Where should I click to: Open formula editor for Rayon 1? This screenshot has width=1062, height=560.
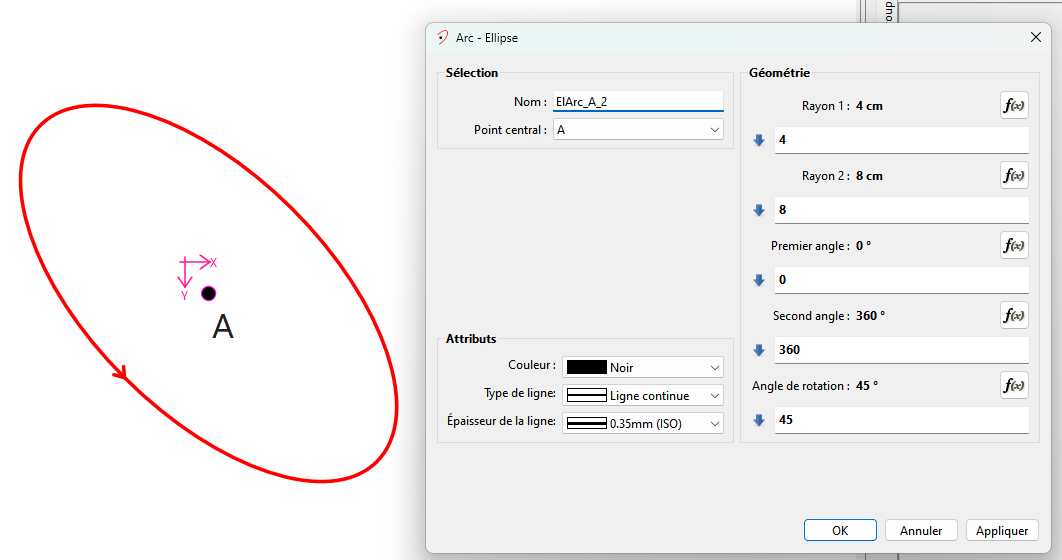[1014, 106]
